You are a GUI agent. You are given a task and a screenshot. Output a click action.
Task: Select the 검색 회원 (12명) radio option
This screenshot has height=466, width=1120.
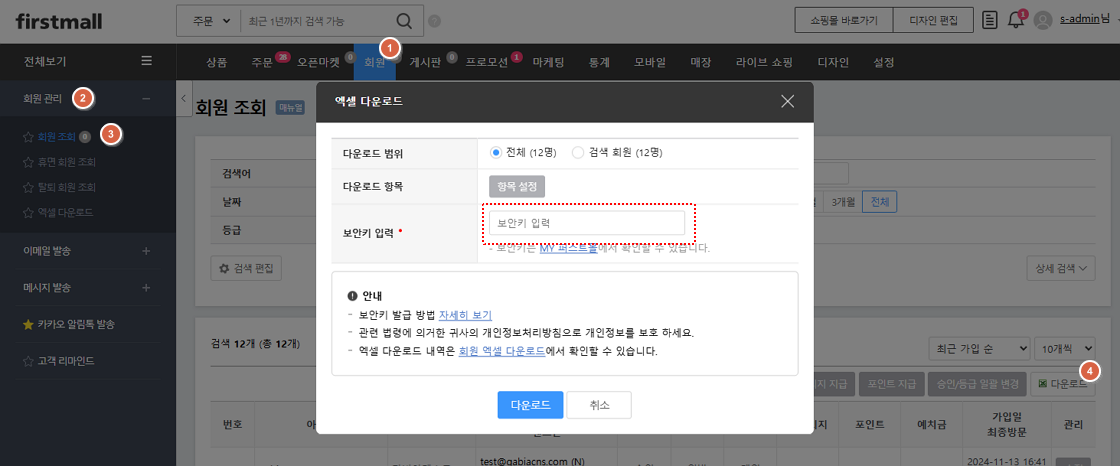click(x=577, y=153)
